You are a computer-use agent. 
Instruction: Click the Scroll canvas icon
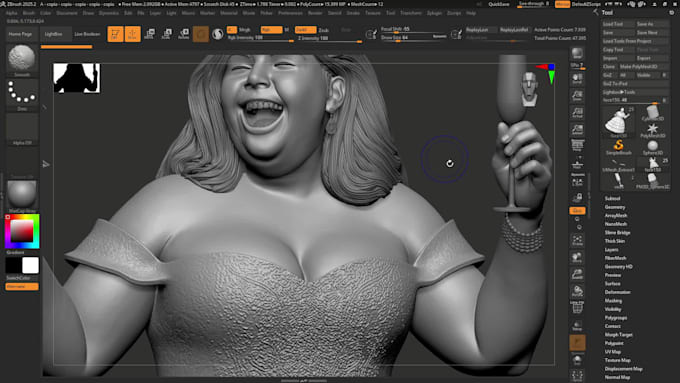coord(577,79)
